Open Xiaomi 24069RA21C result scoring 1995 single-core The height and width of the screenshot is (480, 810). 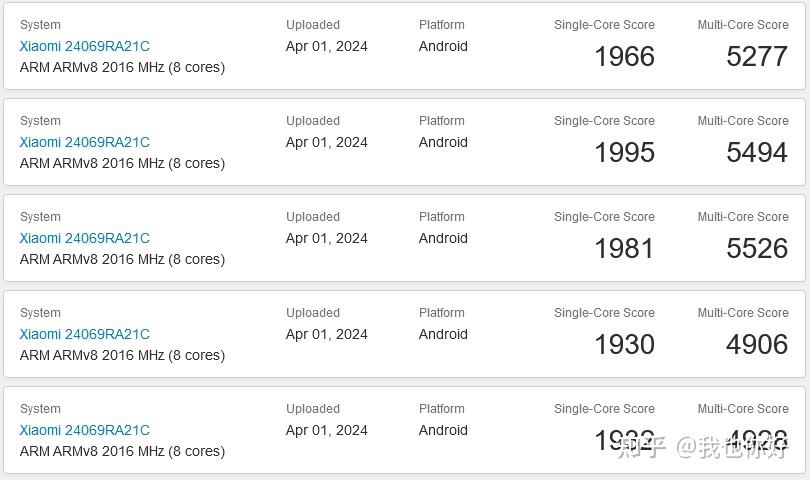point(84,142)
